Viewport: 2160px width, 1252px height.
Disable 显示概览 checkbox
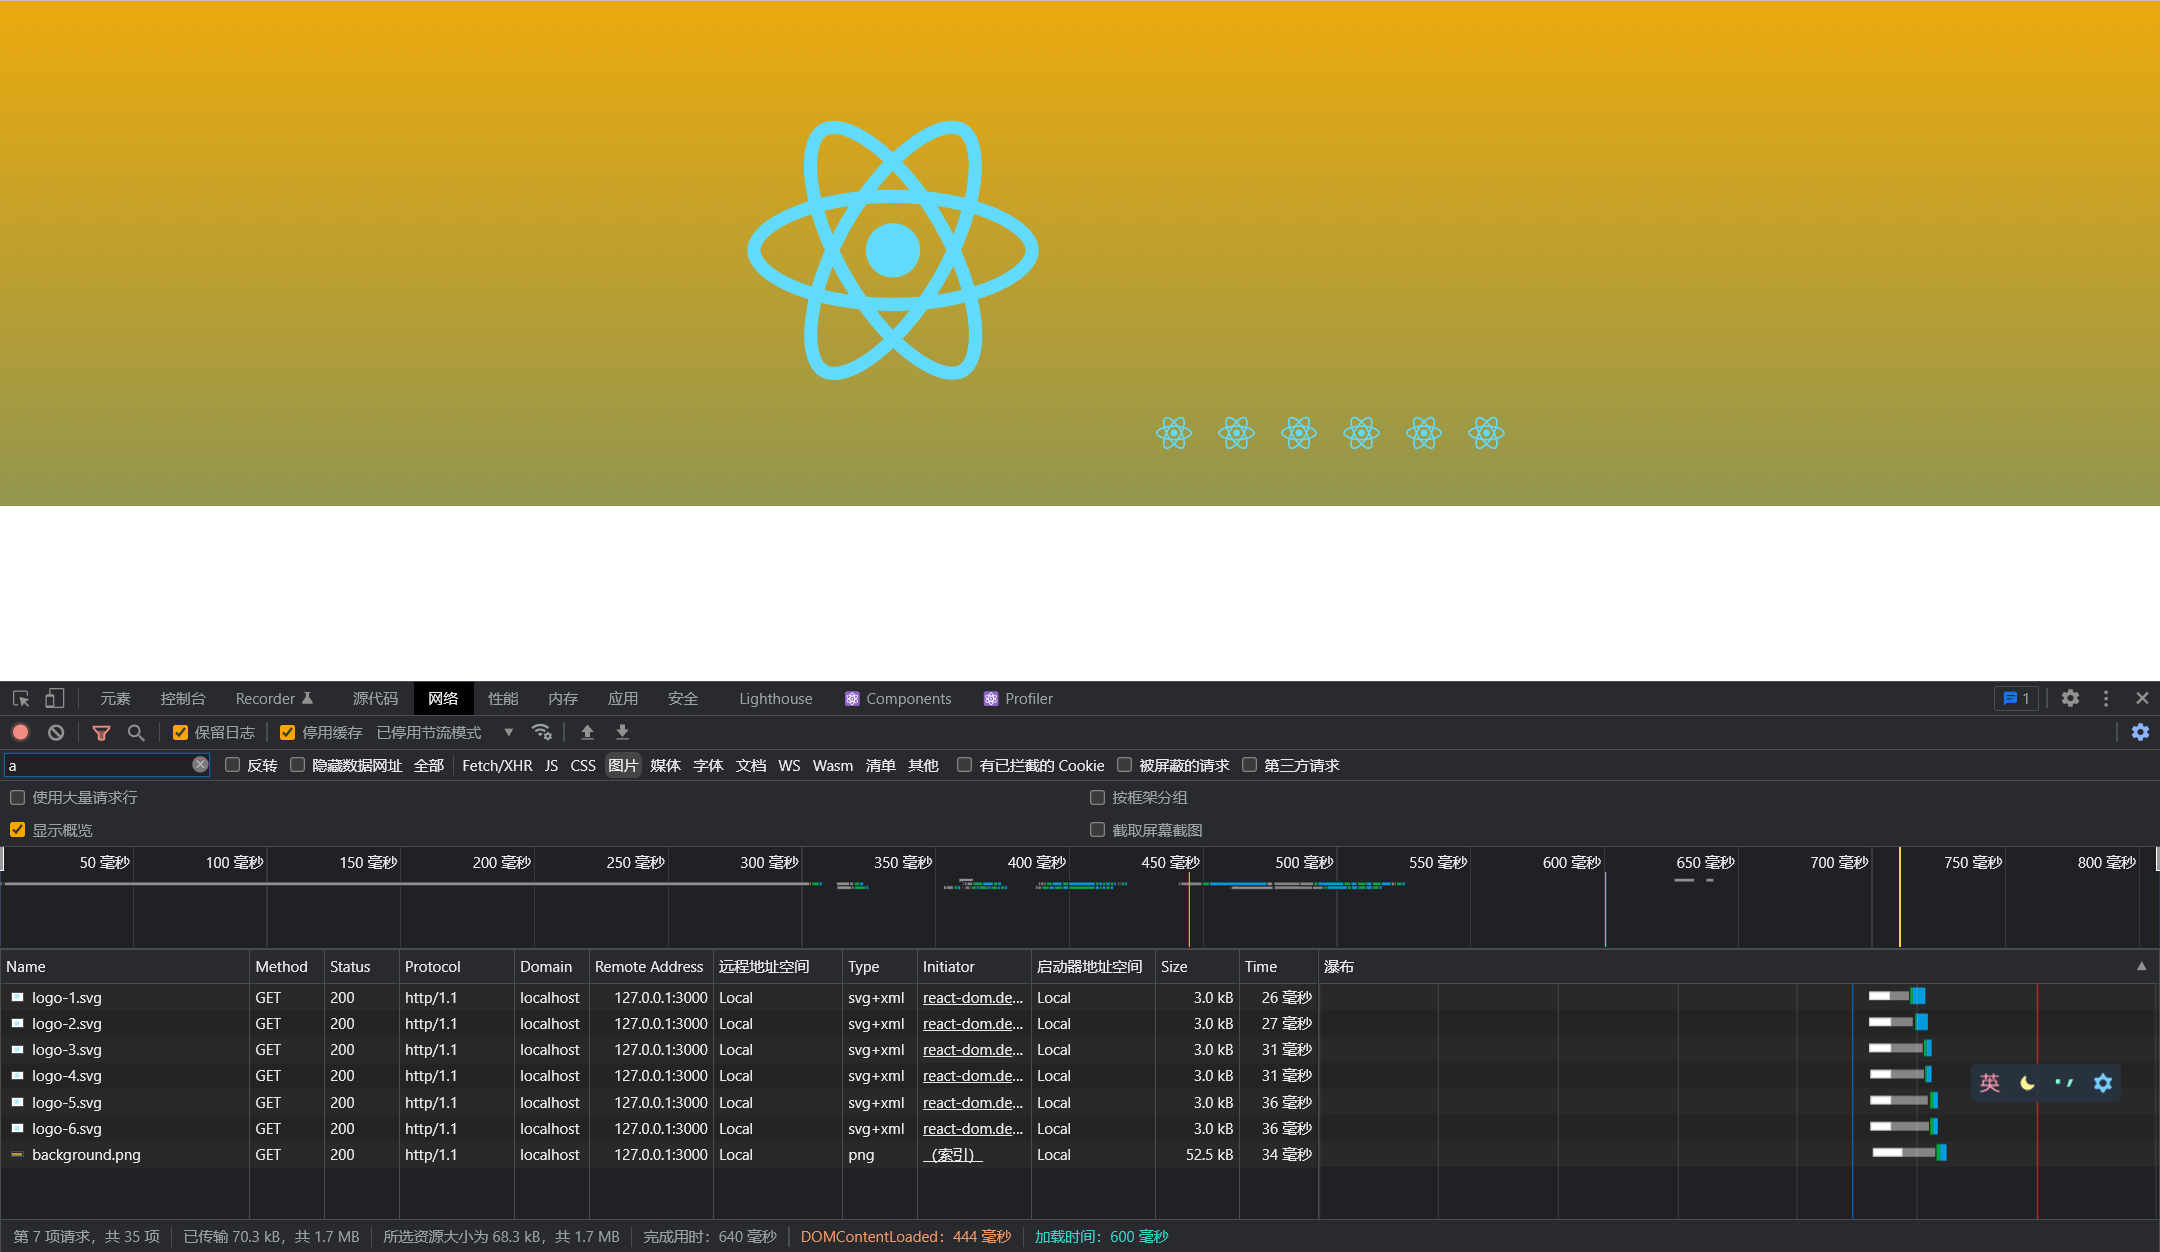tap(17, 830)
